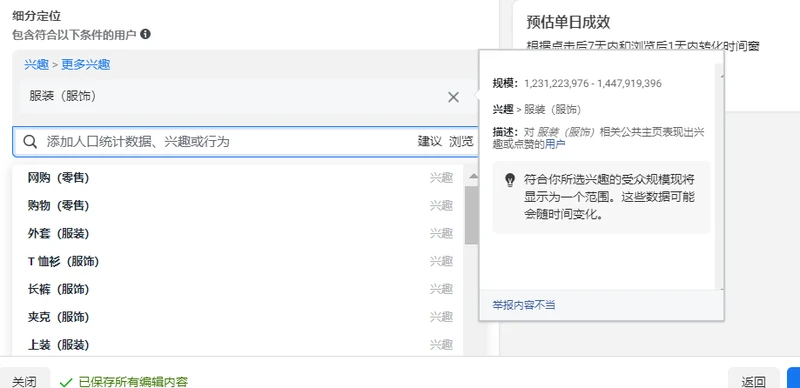Click the scrollbar up arrow in suggestion list
800x388 pixels.
pyautogui.click(x=473, y=177)
